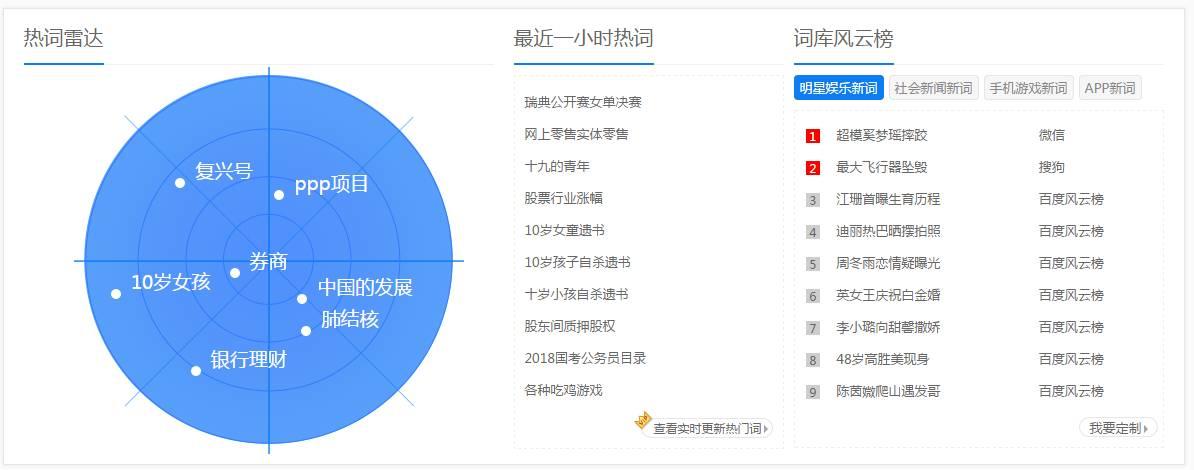This screenshot has width=1194, height=470.
Task: Click the gray rank 6 badge
Action: (x=812, y=296)
